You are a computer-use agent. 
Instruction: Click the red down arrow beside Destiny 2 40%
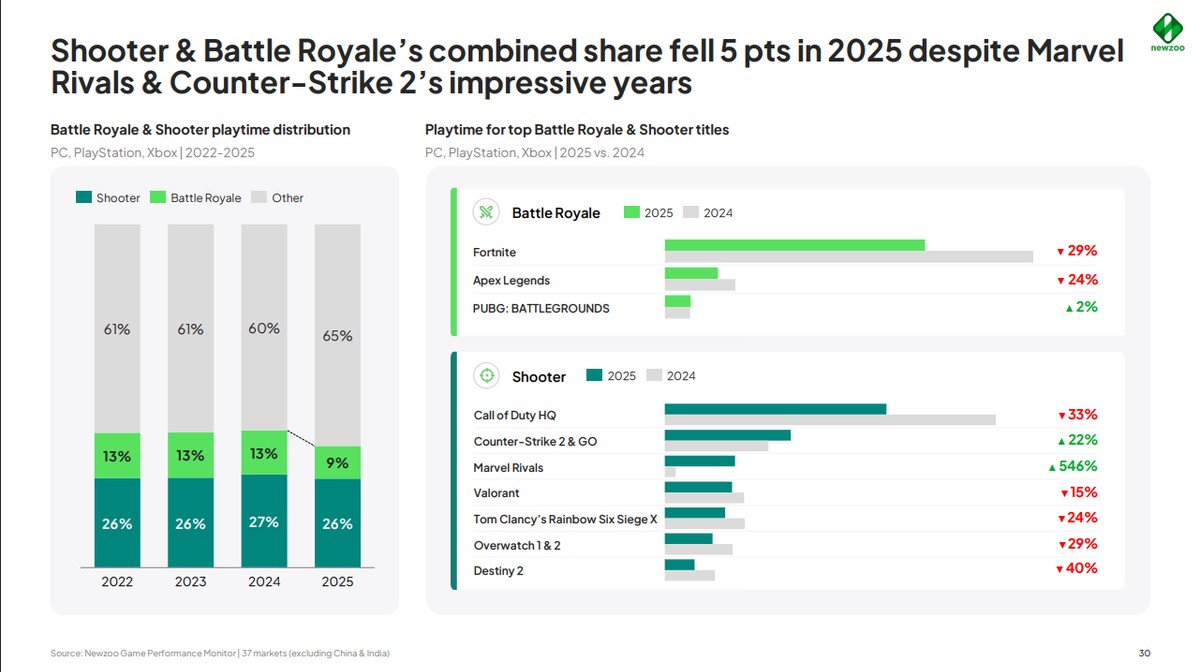click(x=1059, y=570)
